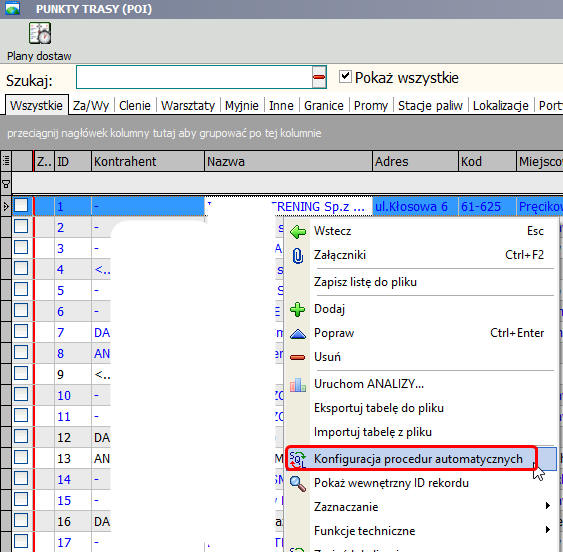Viewport: 563px width, 552px height.
Task: Click the magnifier Pokaż wewnętrzny ID icon
Action: pos(298,483)
